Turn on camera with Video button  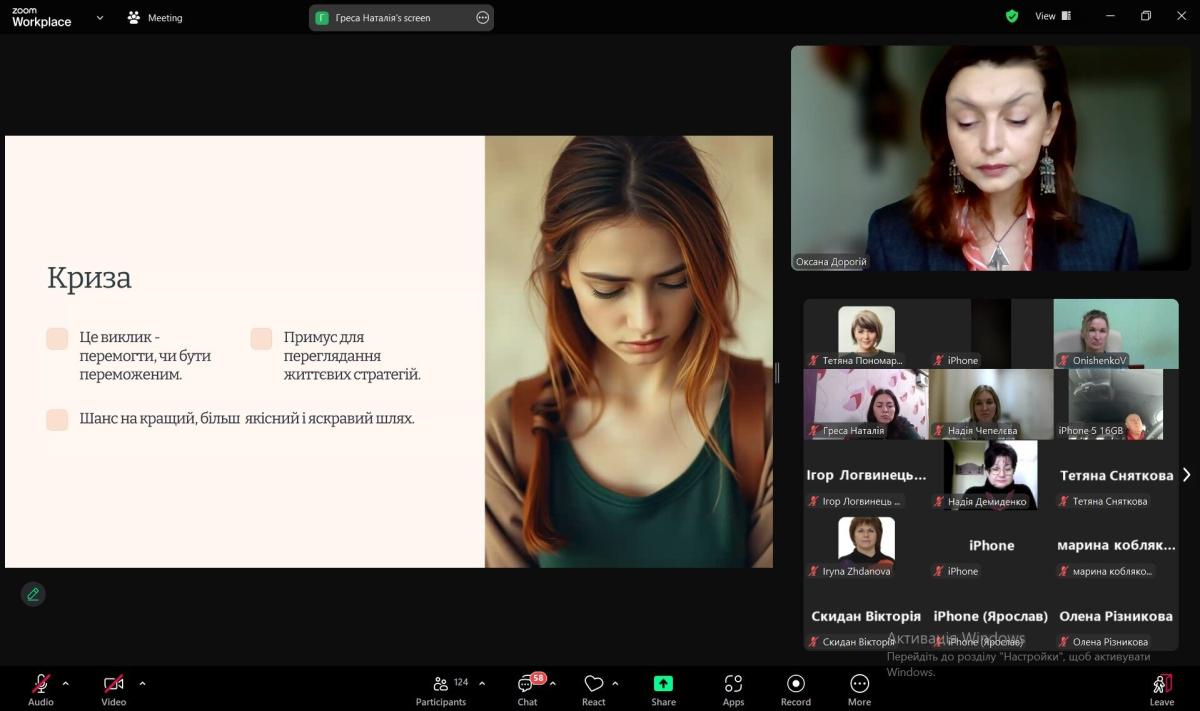coord(114,686)
